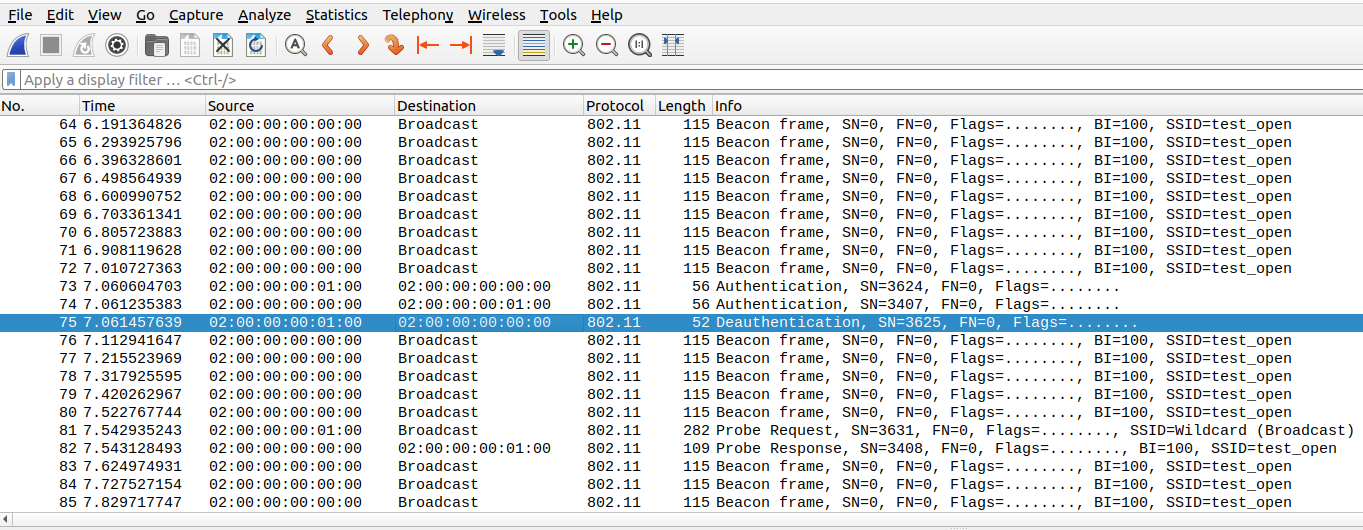Go back in packet history
Image resolution: width=1363 pixels, height=530 pixels.
(328, 45)
